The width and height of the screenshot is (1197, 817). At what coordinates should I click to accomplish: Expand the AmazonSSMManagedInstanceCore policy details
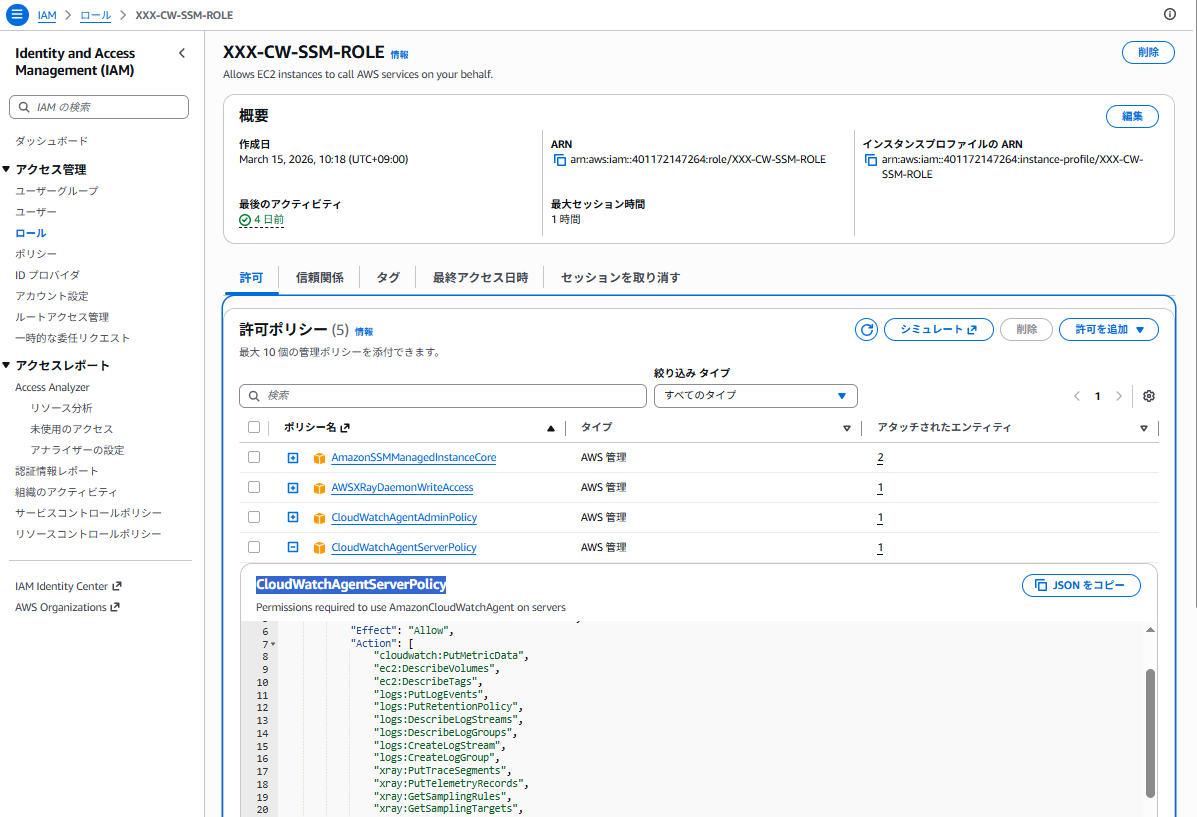[x=293, y=457]
